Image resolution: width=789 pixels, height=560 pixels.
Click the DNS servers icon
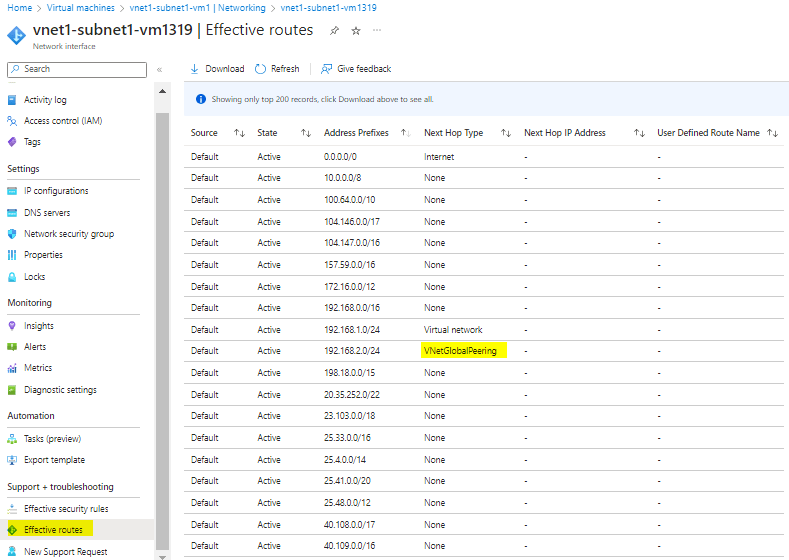(x=13, y=212)
